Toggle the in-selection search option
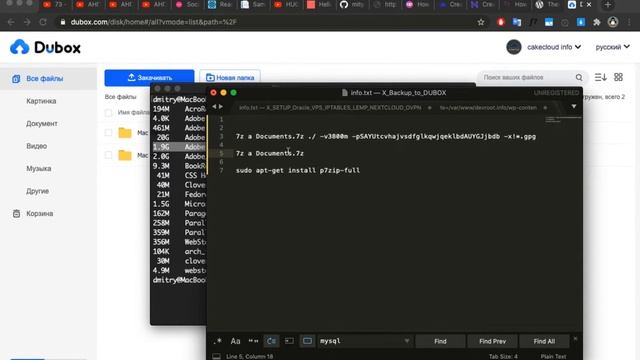Screen dimensions: 640x360 coord(289,341)
